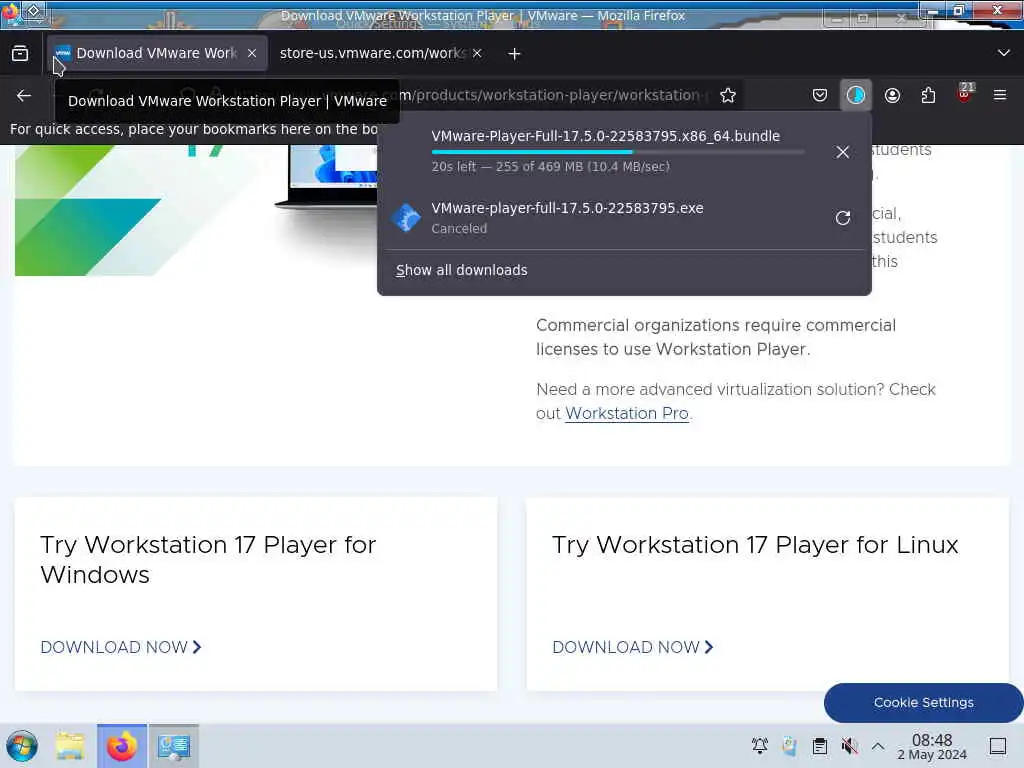Expand hidden system tray icons
Image resolution: width=1024 pixels, height=768 pixels.
(x=878, y=746)
